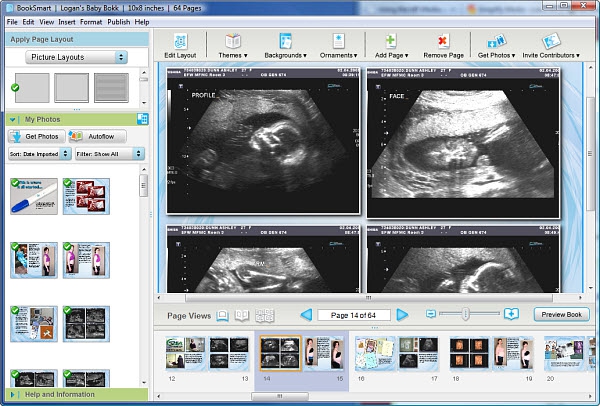Viewport: 600px width, 406px height.
Task: Click the Remove Page icon
Action: pos(443,41)
